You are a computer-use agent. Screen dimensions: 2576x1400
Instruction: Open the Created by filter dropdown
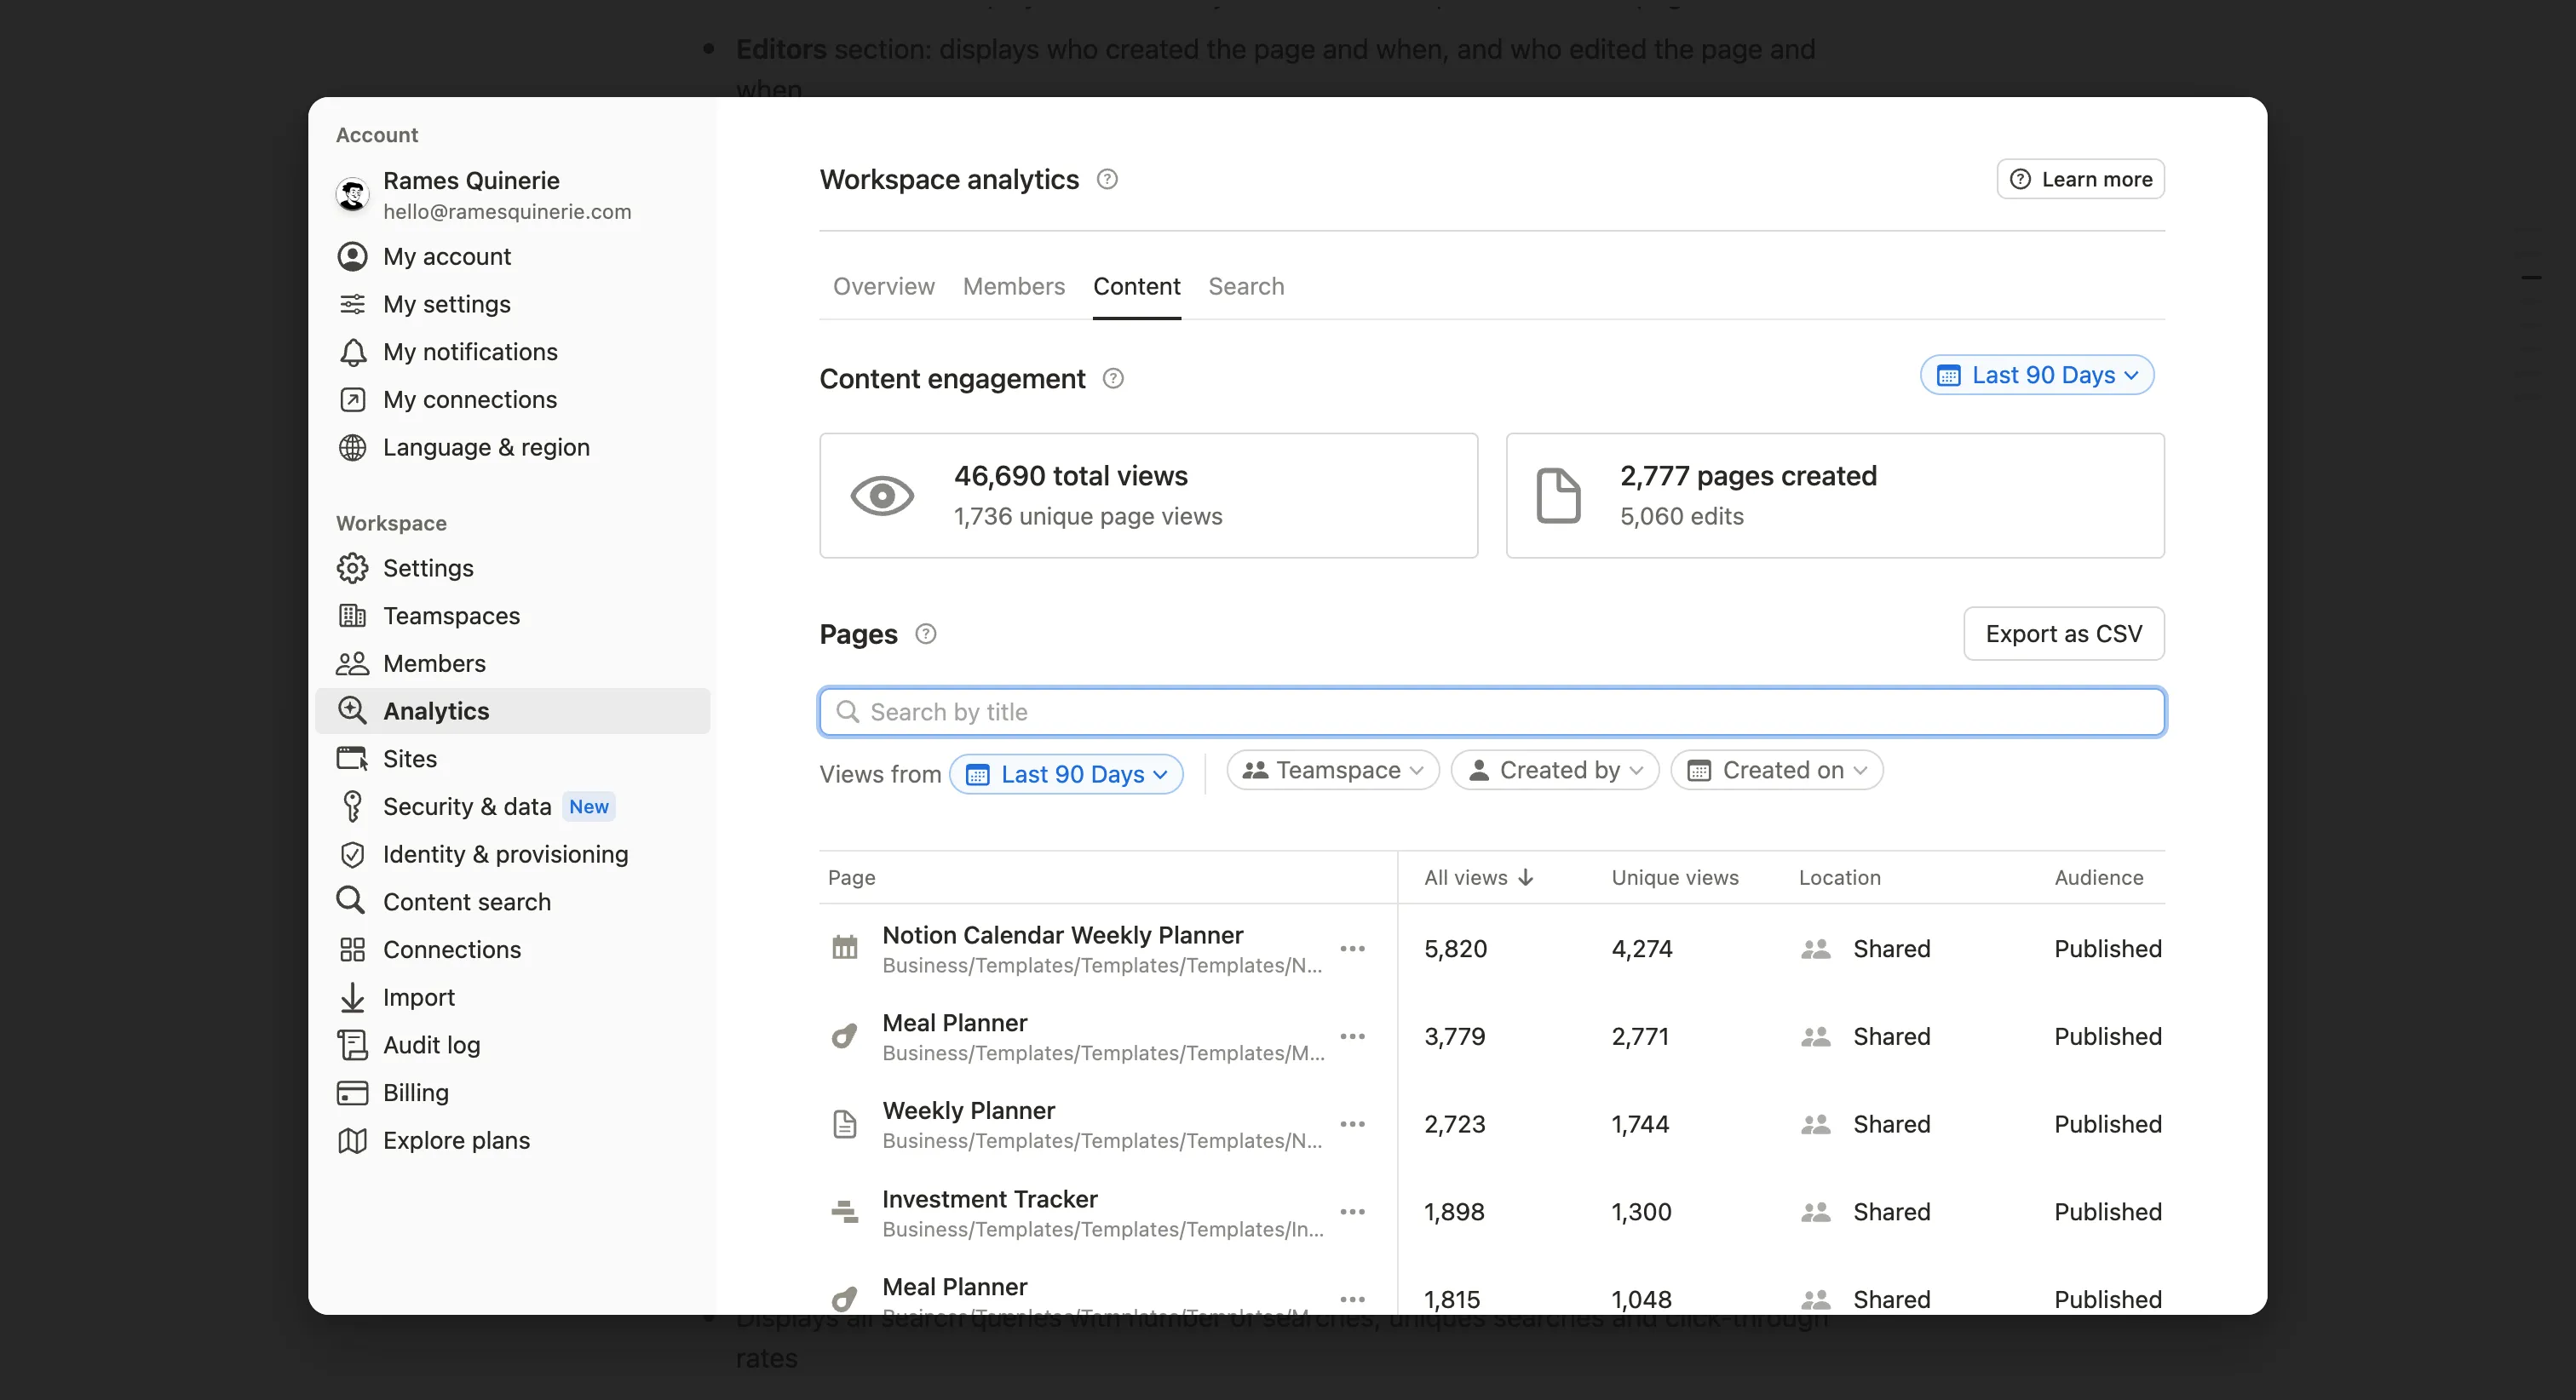tap(1555, 770)
